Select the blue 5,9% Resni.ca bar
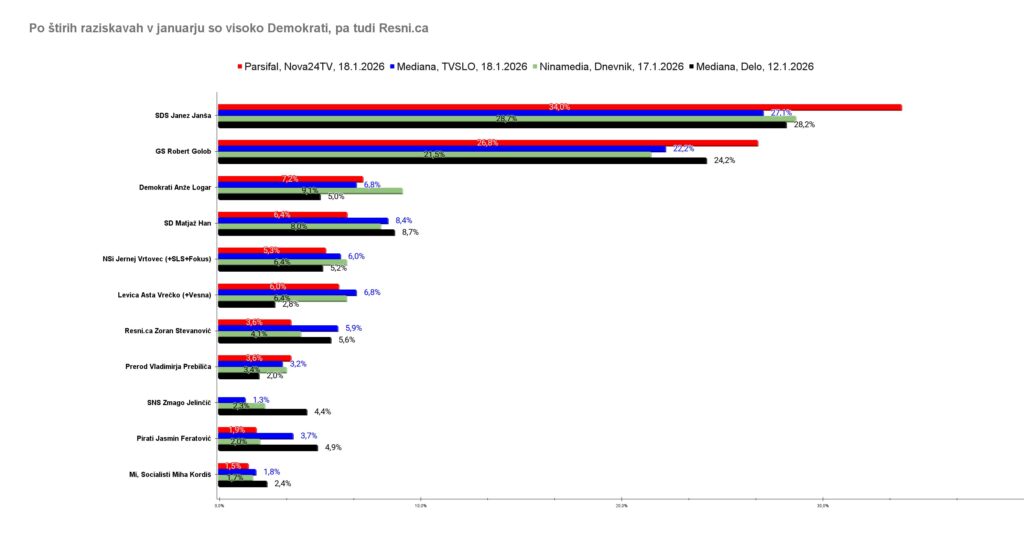Viewport: 1024px width, 555px height. tap(278, 328)
